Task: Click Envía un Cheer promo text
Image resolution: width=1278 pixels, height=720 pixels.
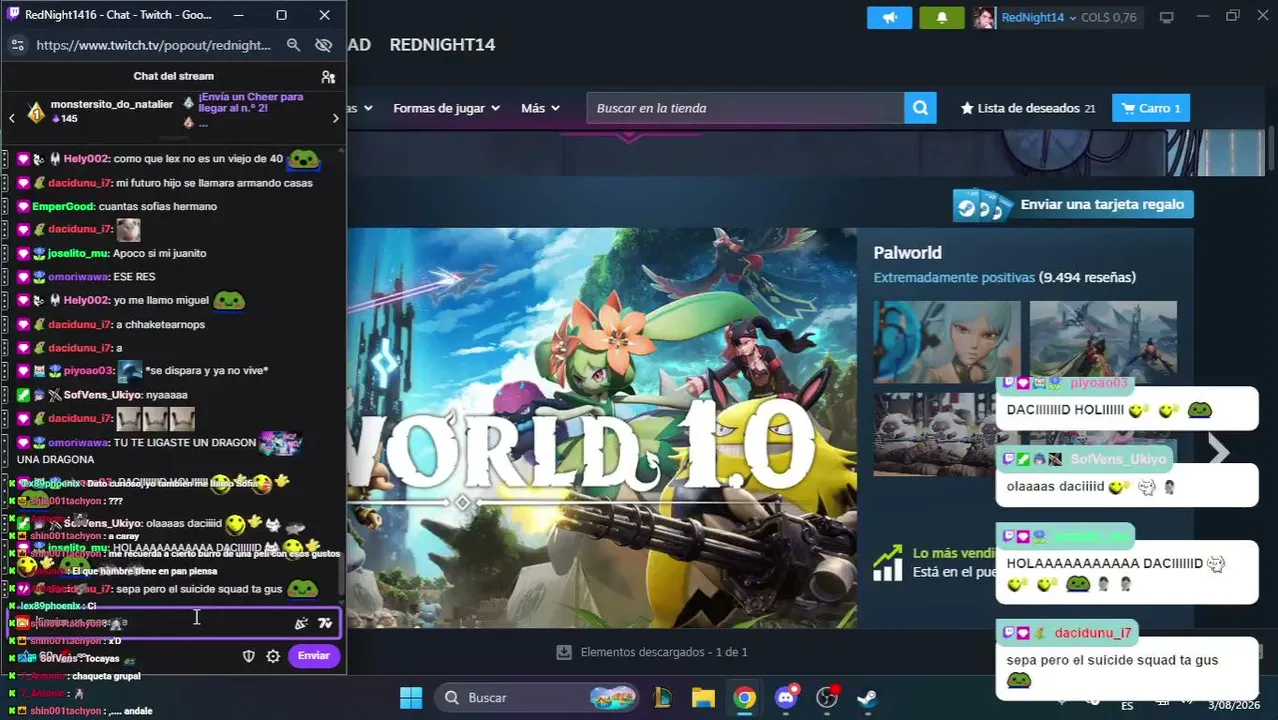Action: point(251,103)
